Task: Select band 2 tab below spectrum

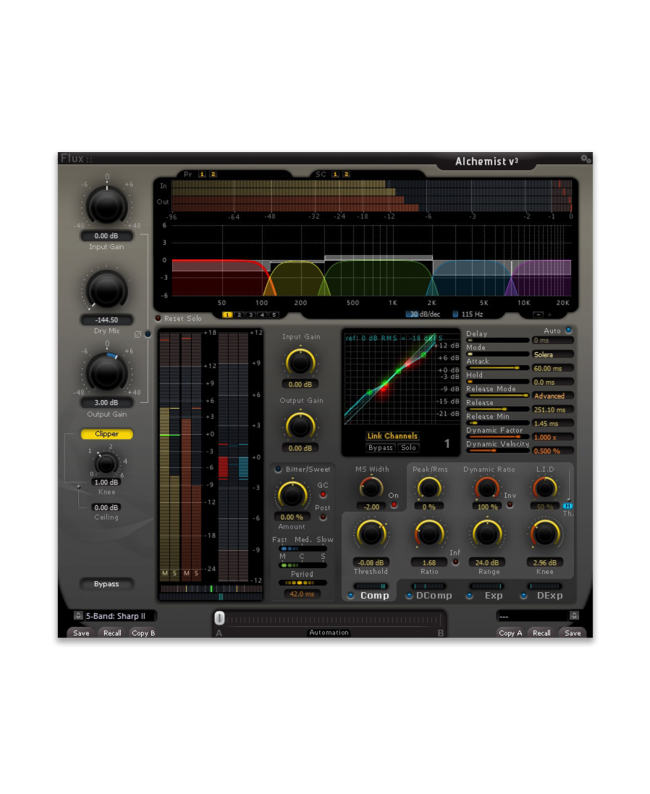Action: 239,315
